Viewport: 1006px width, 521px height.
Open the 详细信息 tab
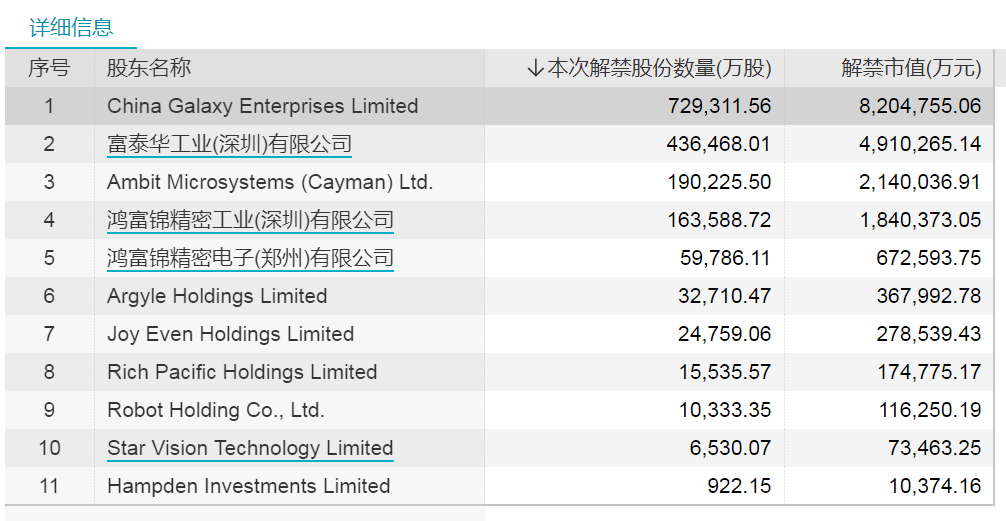click(x=71, y=27)
